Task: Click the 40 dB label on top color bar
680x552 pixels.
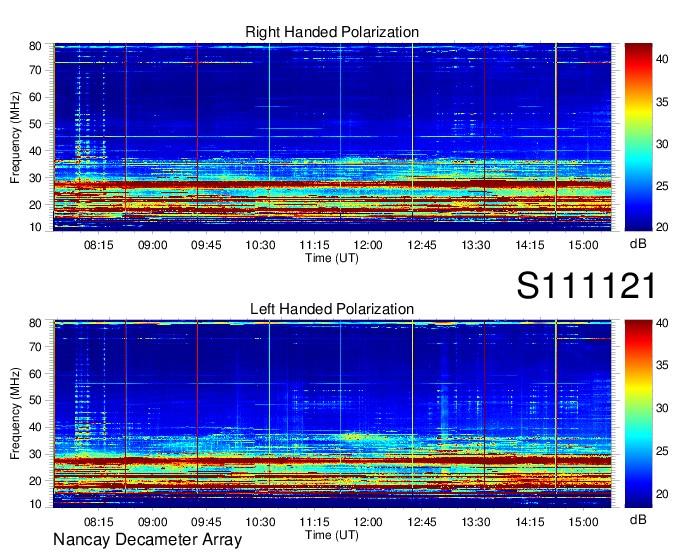Action: 662,59
